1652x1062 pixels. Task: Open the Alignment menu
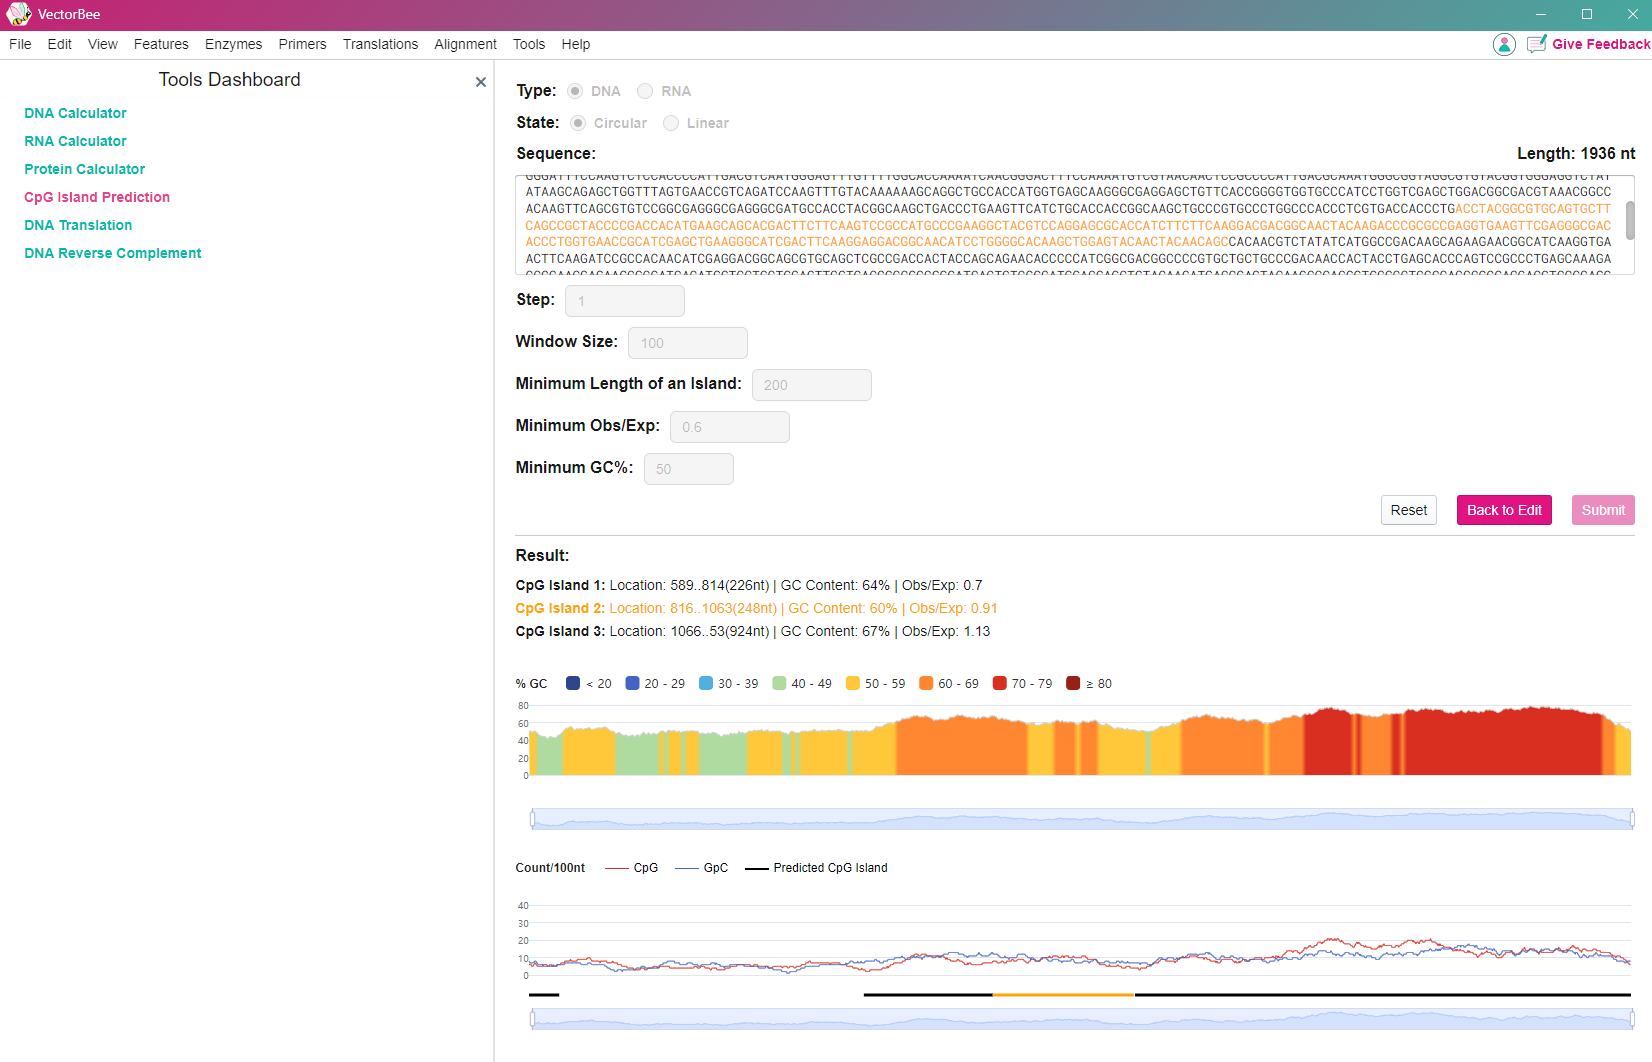[x=465, y=44]
